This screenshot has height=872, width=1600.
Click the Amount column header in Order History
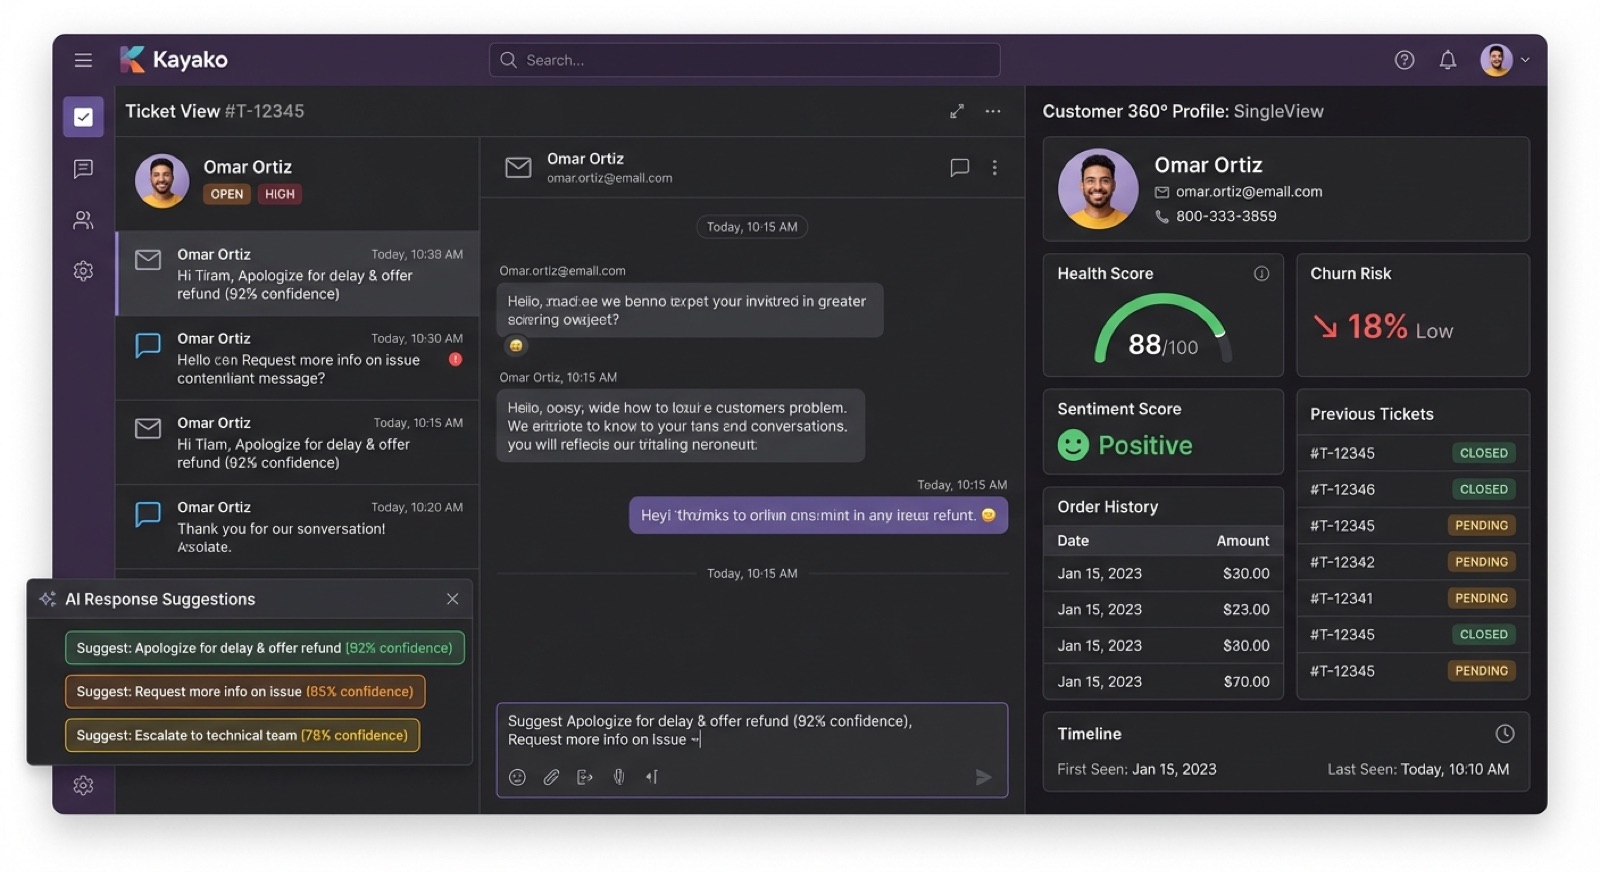[1243, 540]
